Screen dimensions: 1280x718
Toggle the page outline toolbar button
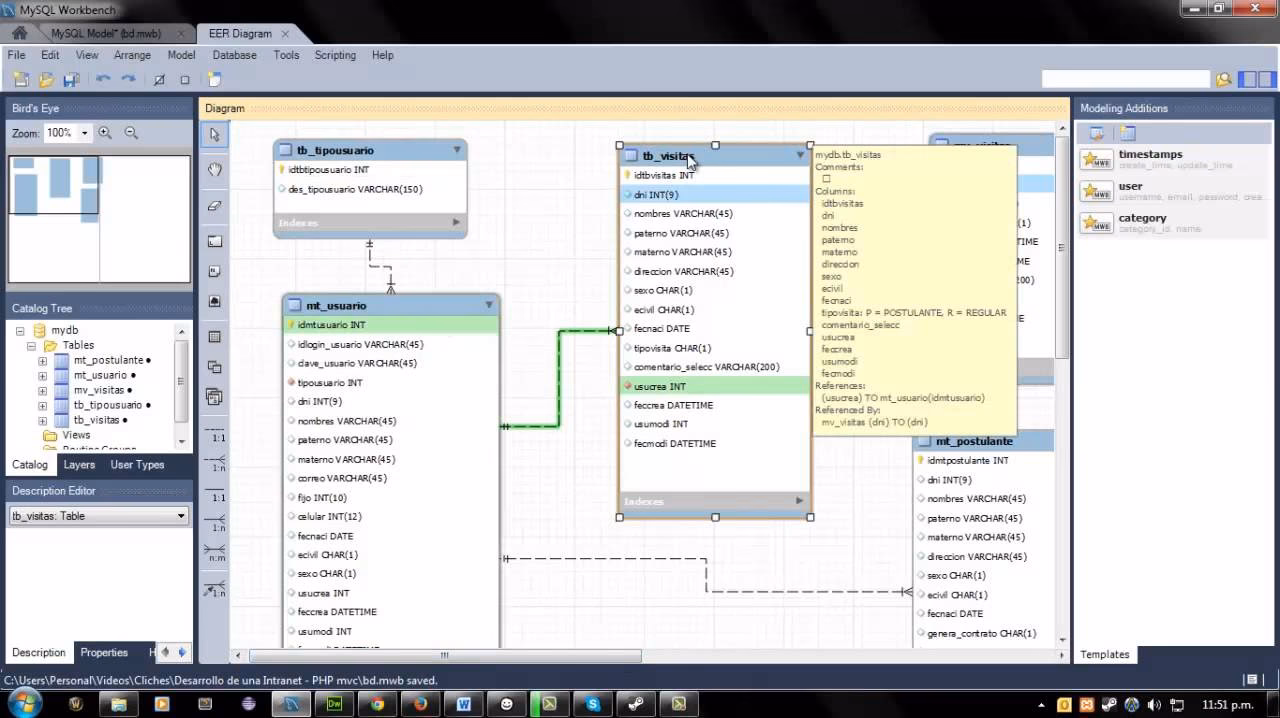point(185,79)
